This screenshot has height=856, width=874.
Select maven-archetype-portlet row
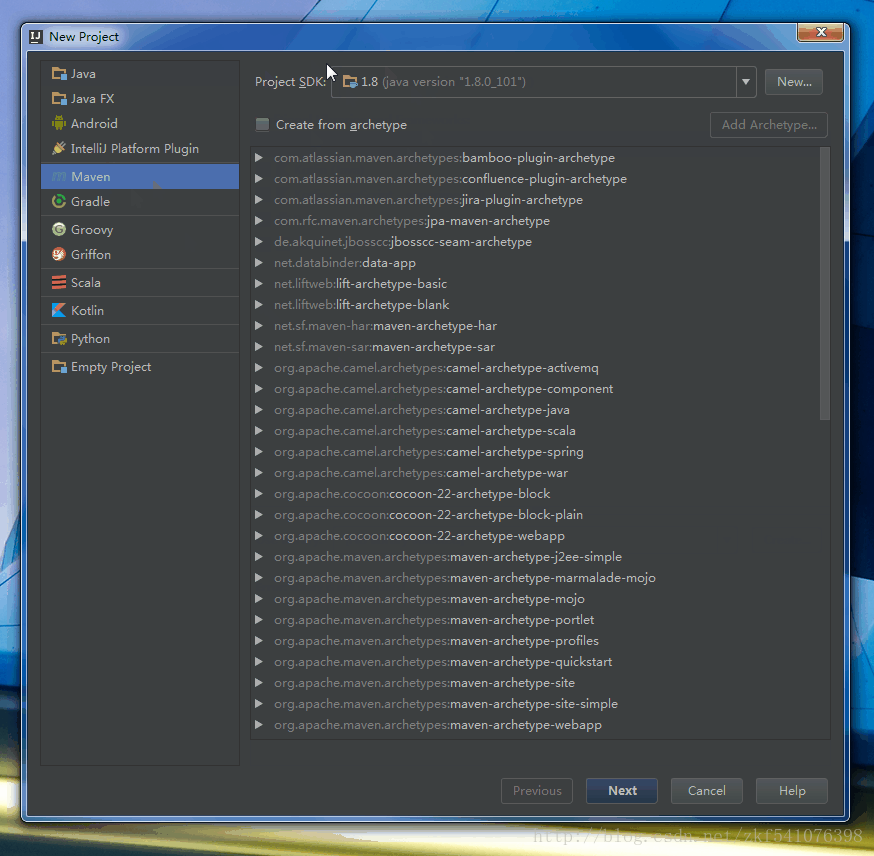[535, 620]
